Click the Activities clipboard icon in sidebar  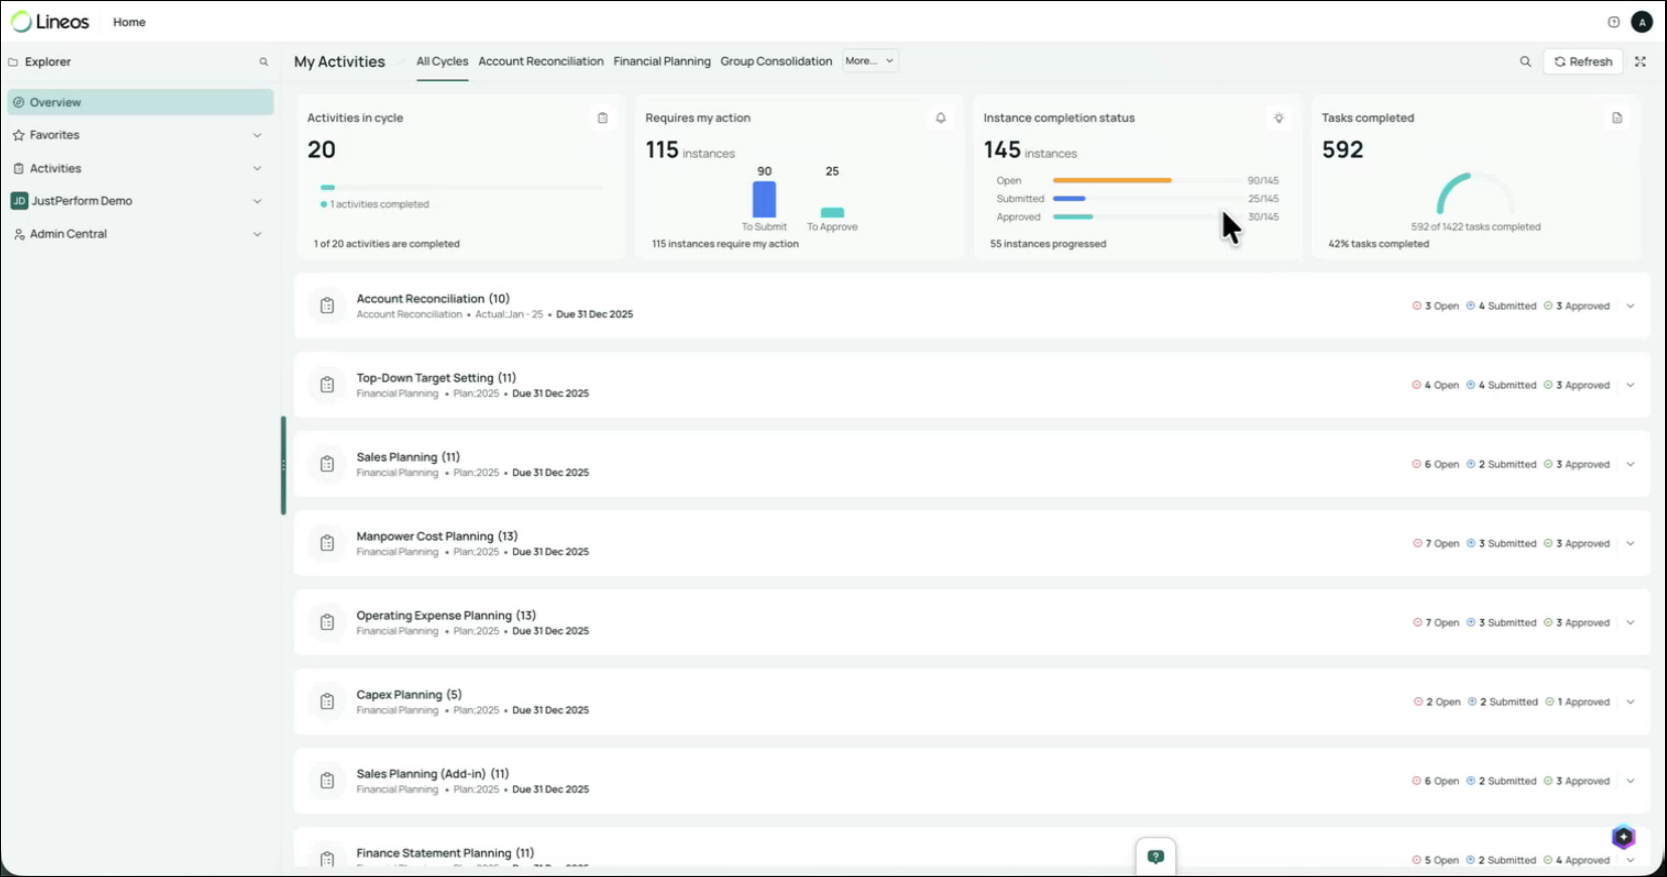point(18,168)
